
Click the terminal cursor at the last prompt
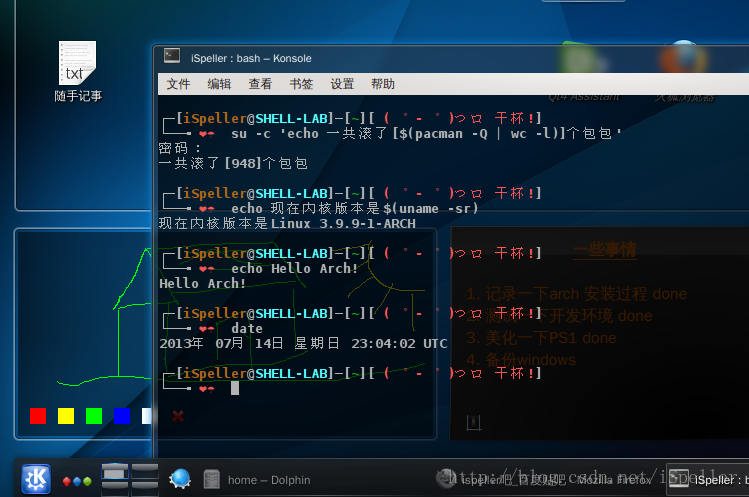(235, 388)
